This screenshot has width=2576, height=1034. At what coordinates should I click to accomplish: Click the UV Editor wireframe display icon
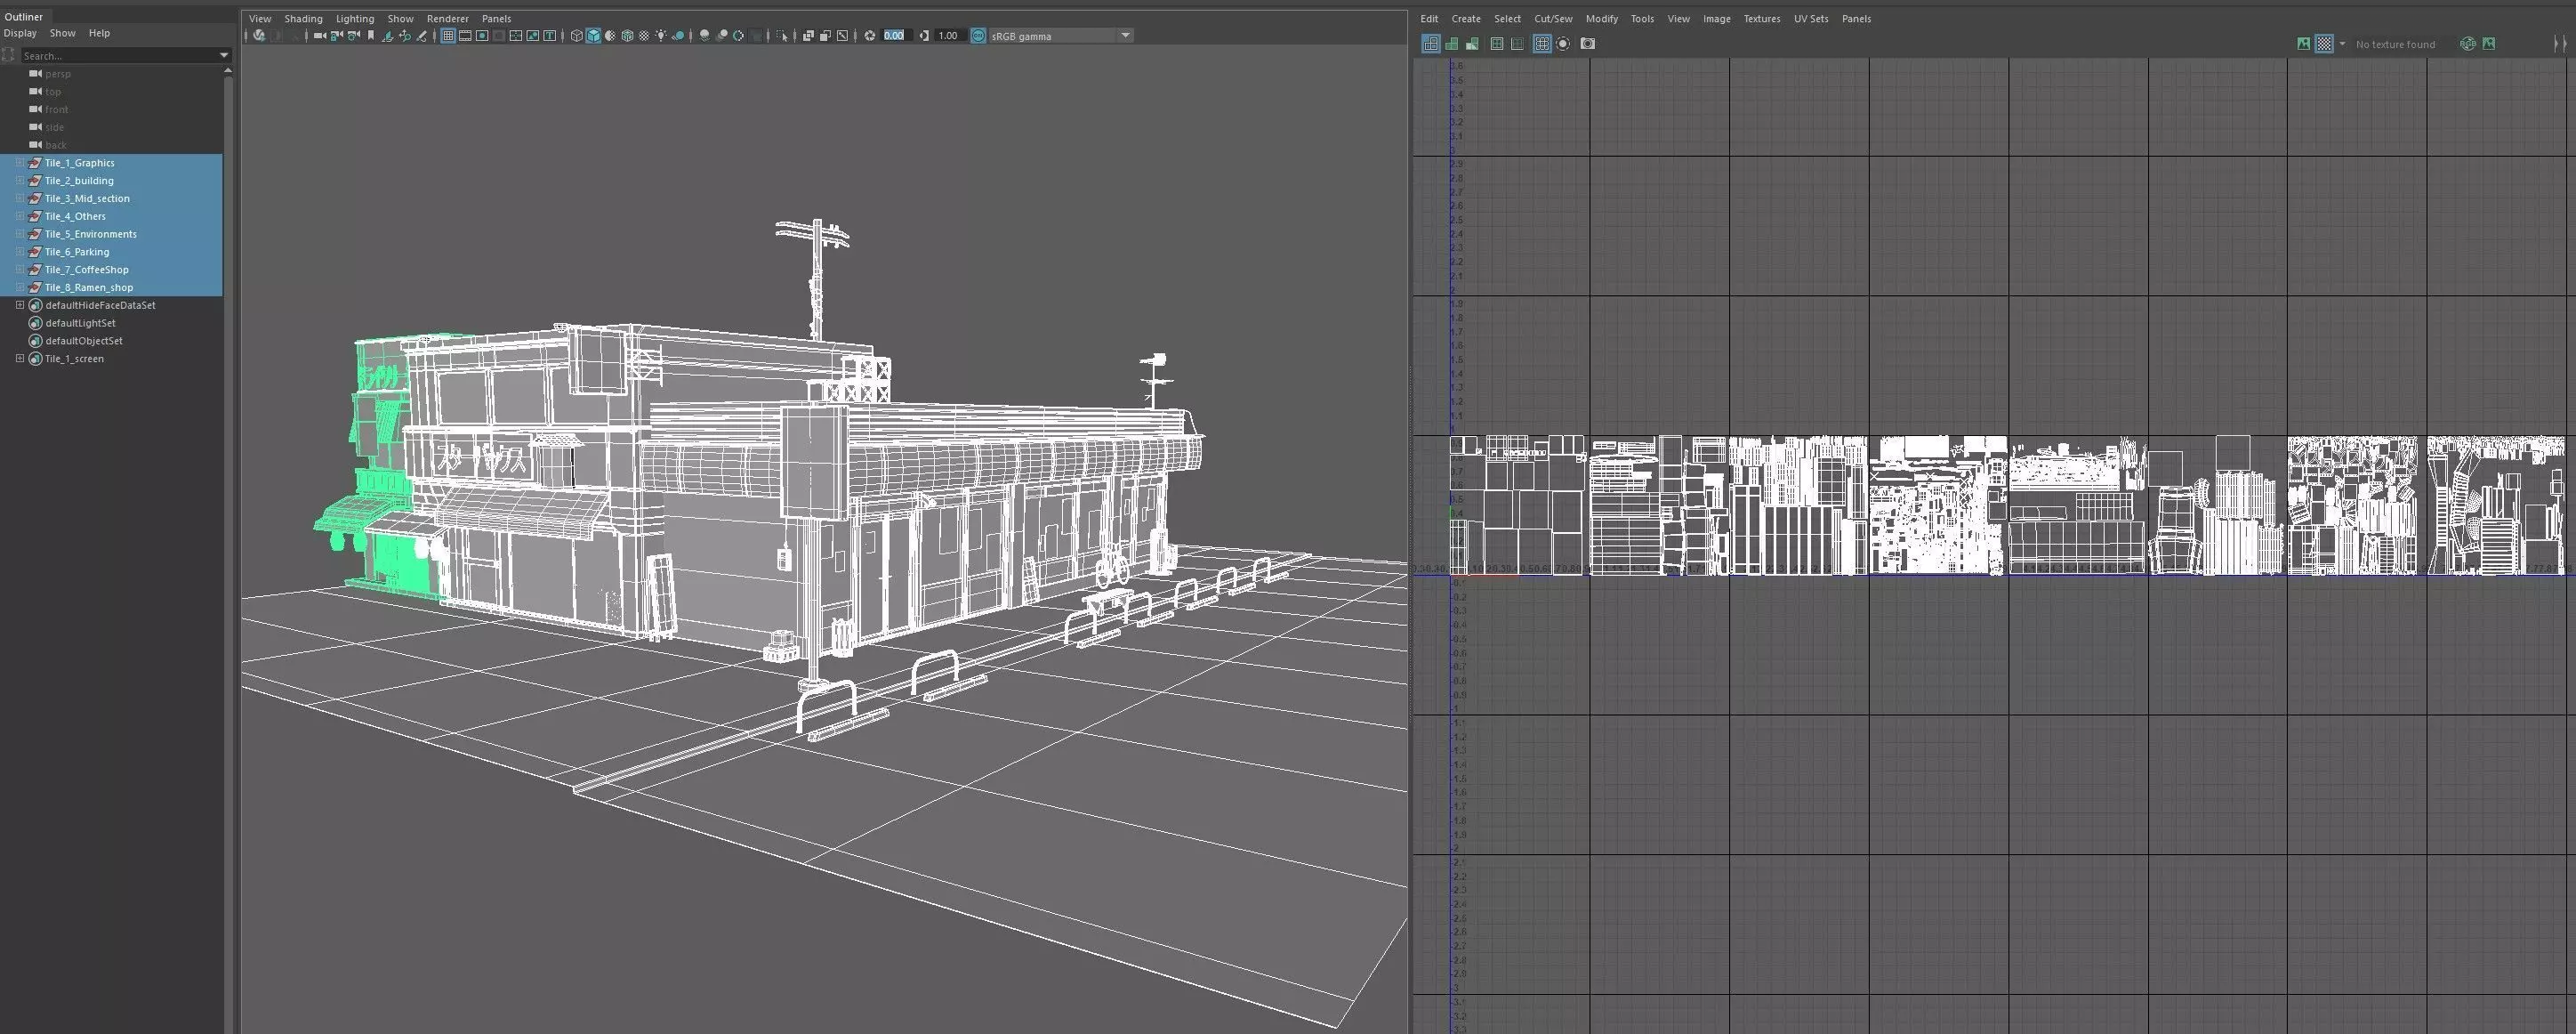click(x=1431, y=43)
